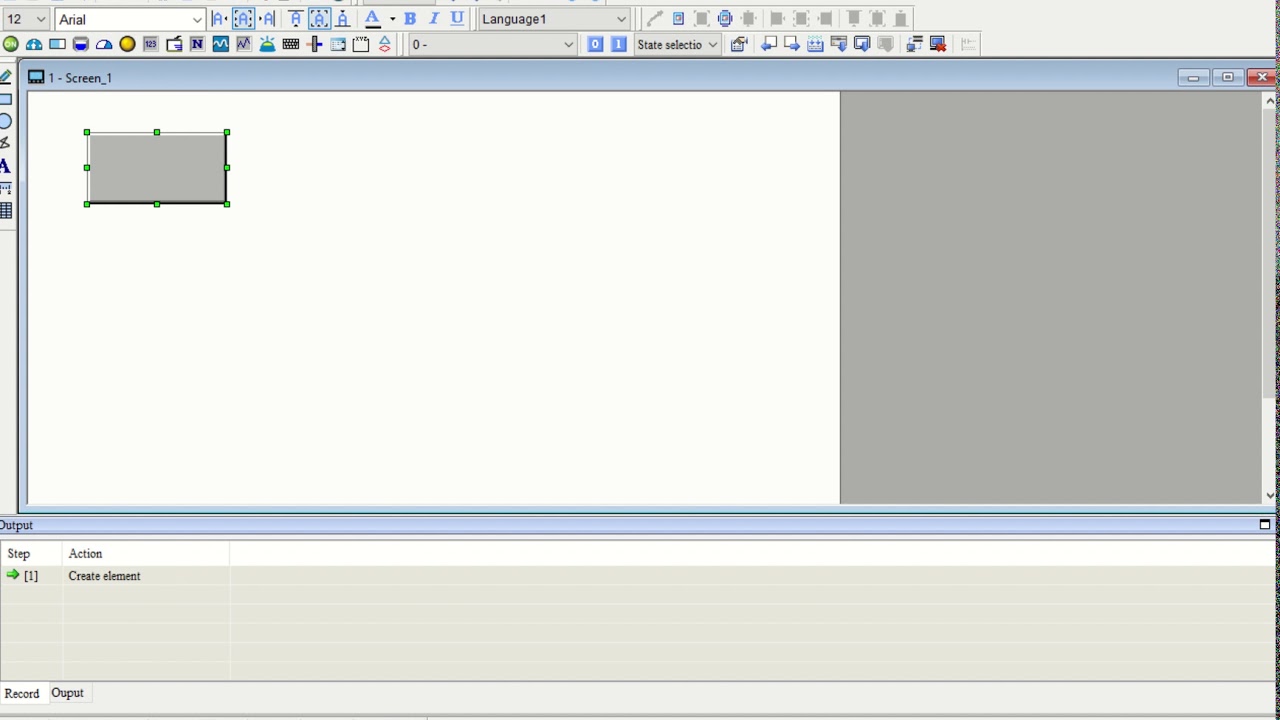Image resolution: width=1280 pixels, height=720 pixels.
Task: Toggle bold formatting
Action: point(410,19)
